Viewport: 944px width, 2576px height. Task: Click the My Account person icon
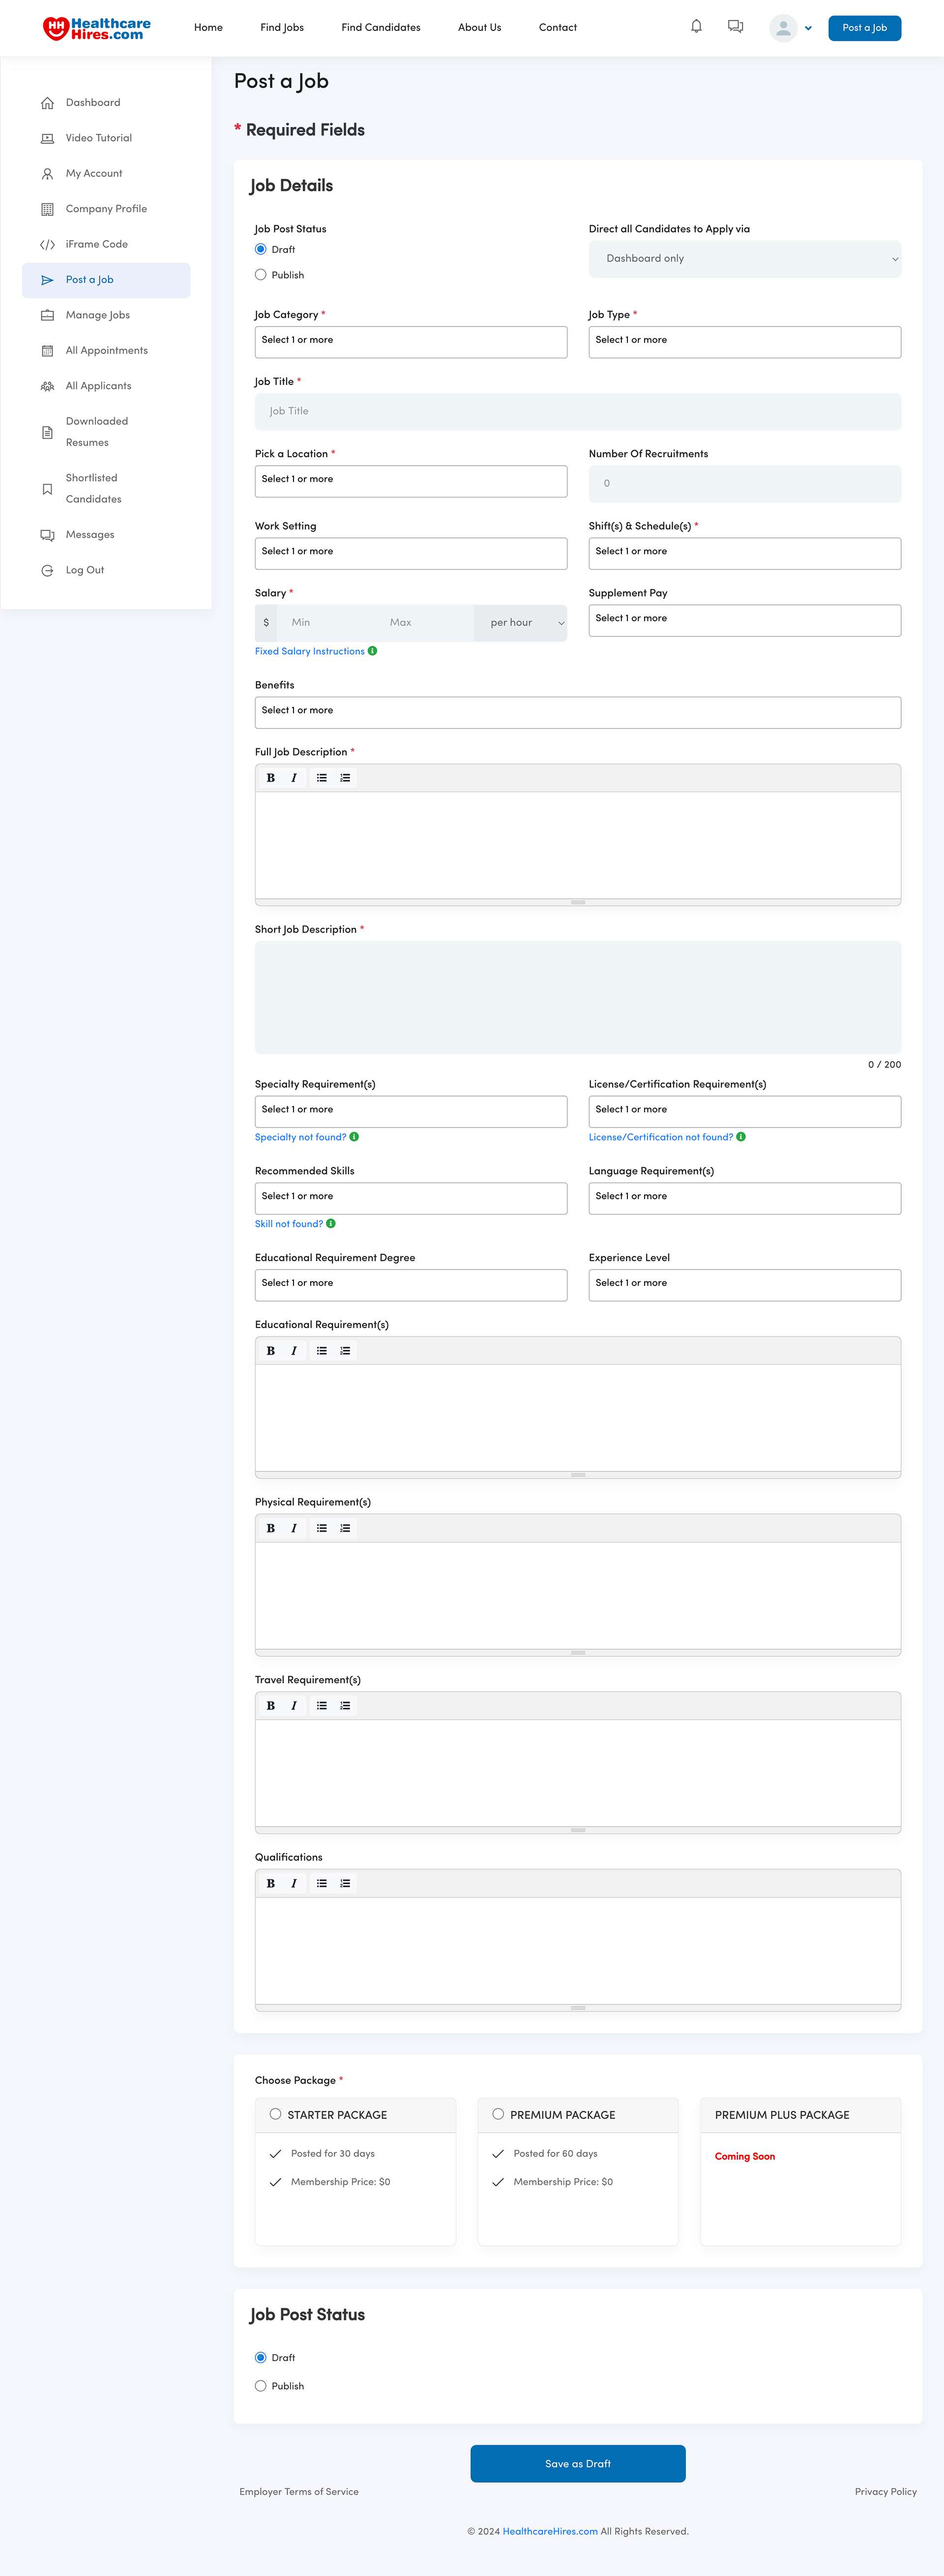(47, 174)
